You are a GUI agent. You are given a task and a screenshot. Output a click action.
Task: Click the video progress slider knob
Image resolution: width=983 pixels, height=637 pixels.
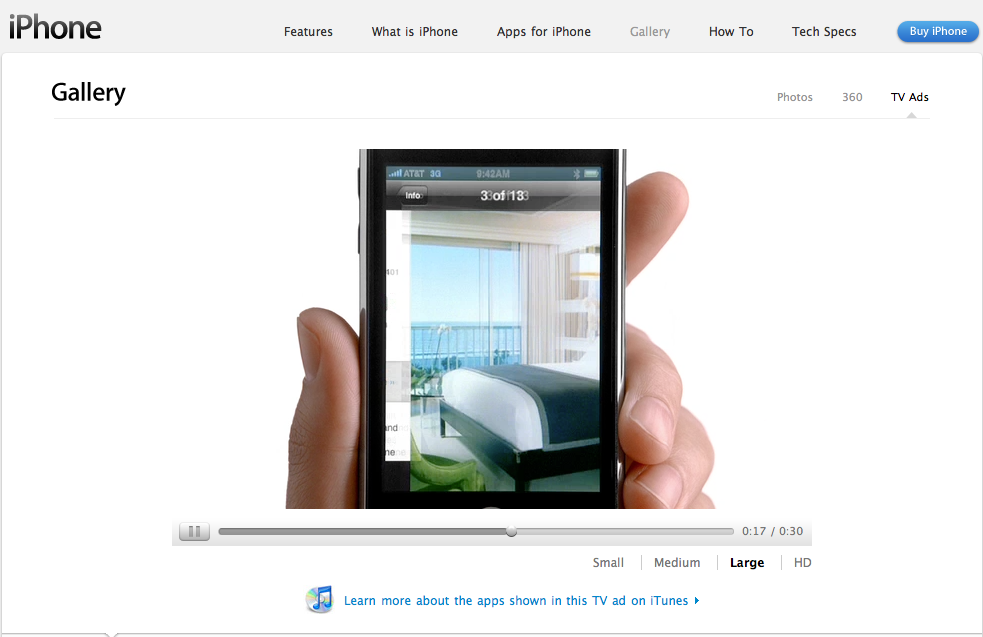tap(512, 532)
